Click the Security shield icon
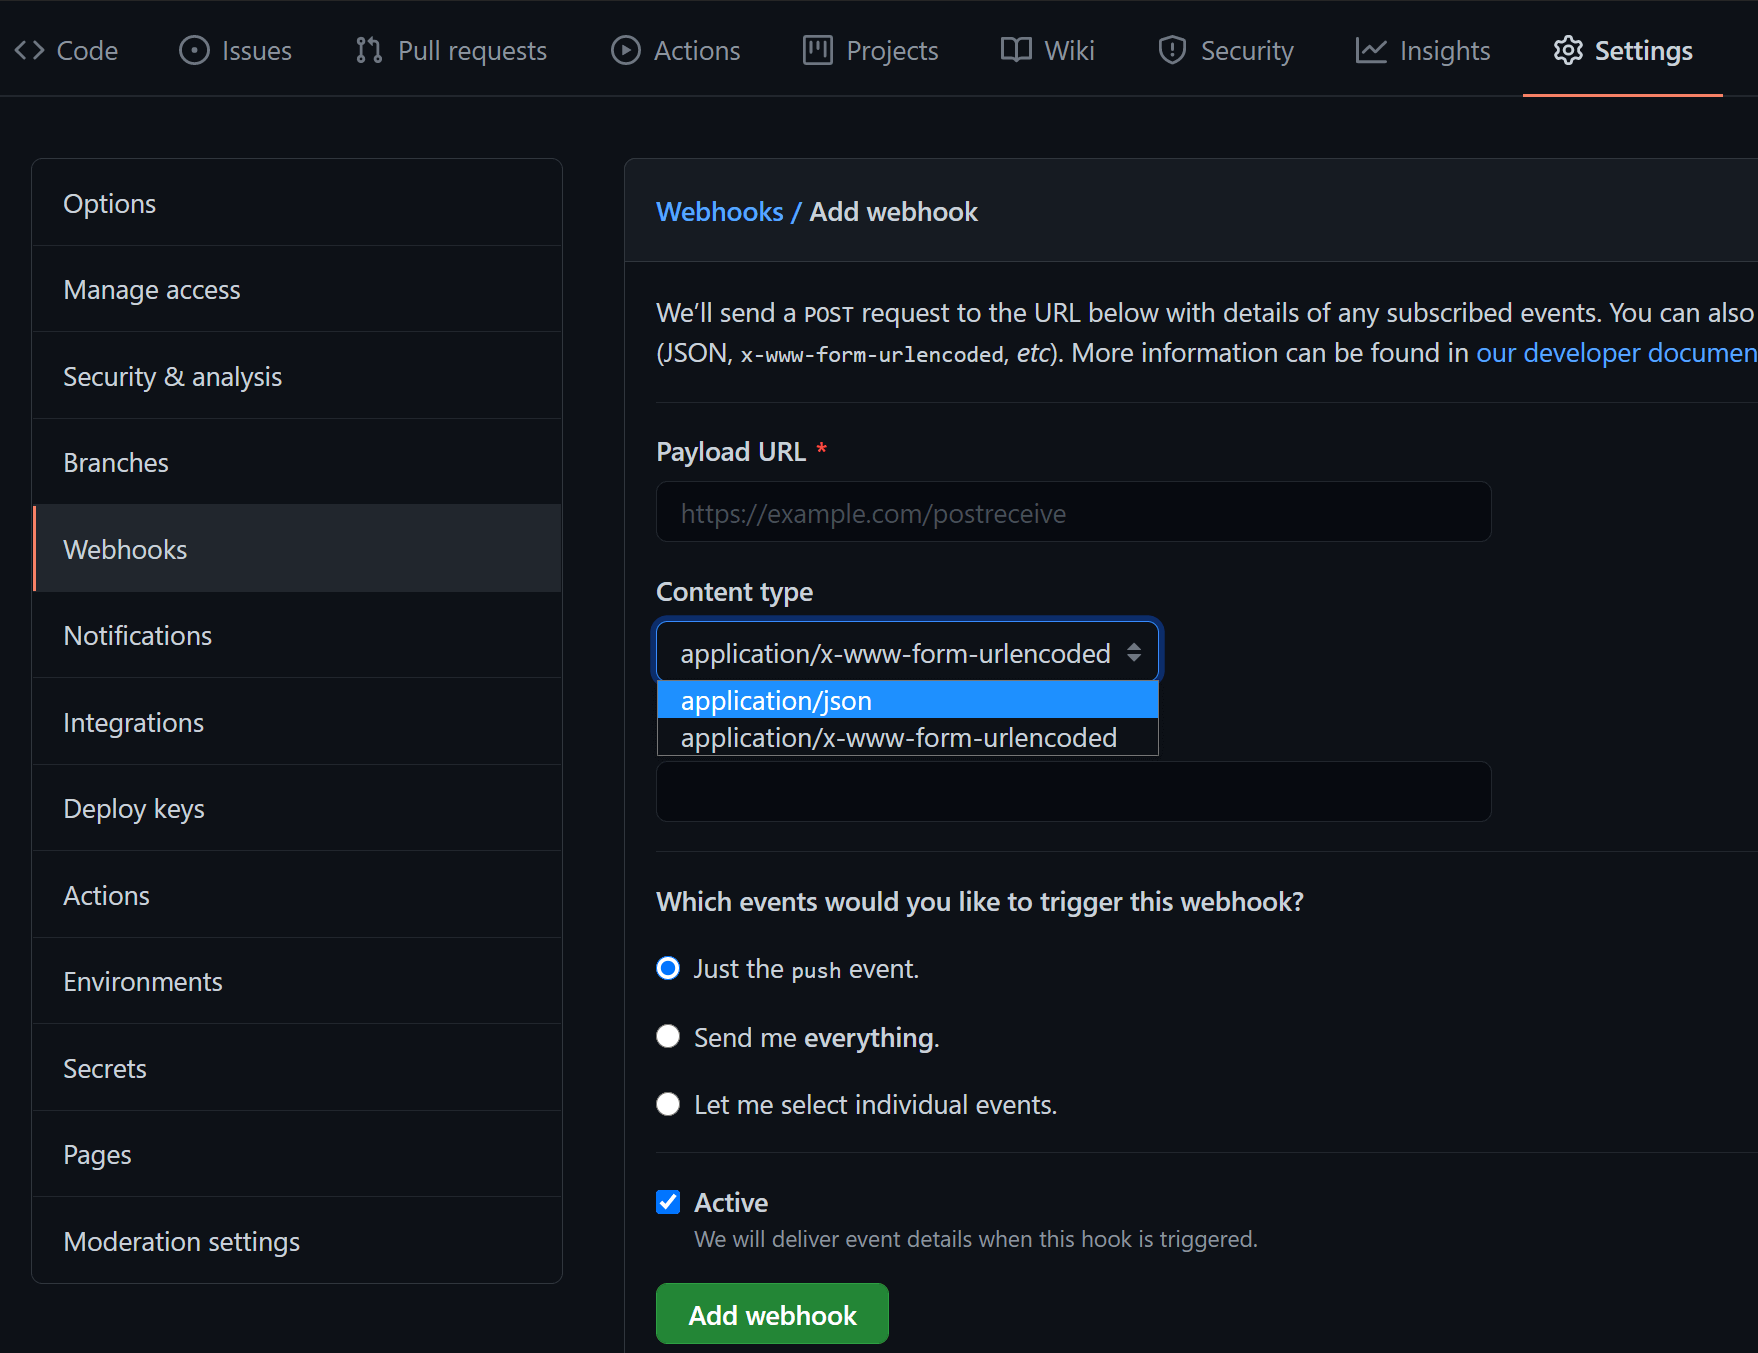This screenshot has width=1758, height=1353. point(1172,50)
